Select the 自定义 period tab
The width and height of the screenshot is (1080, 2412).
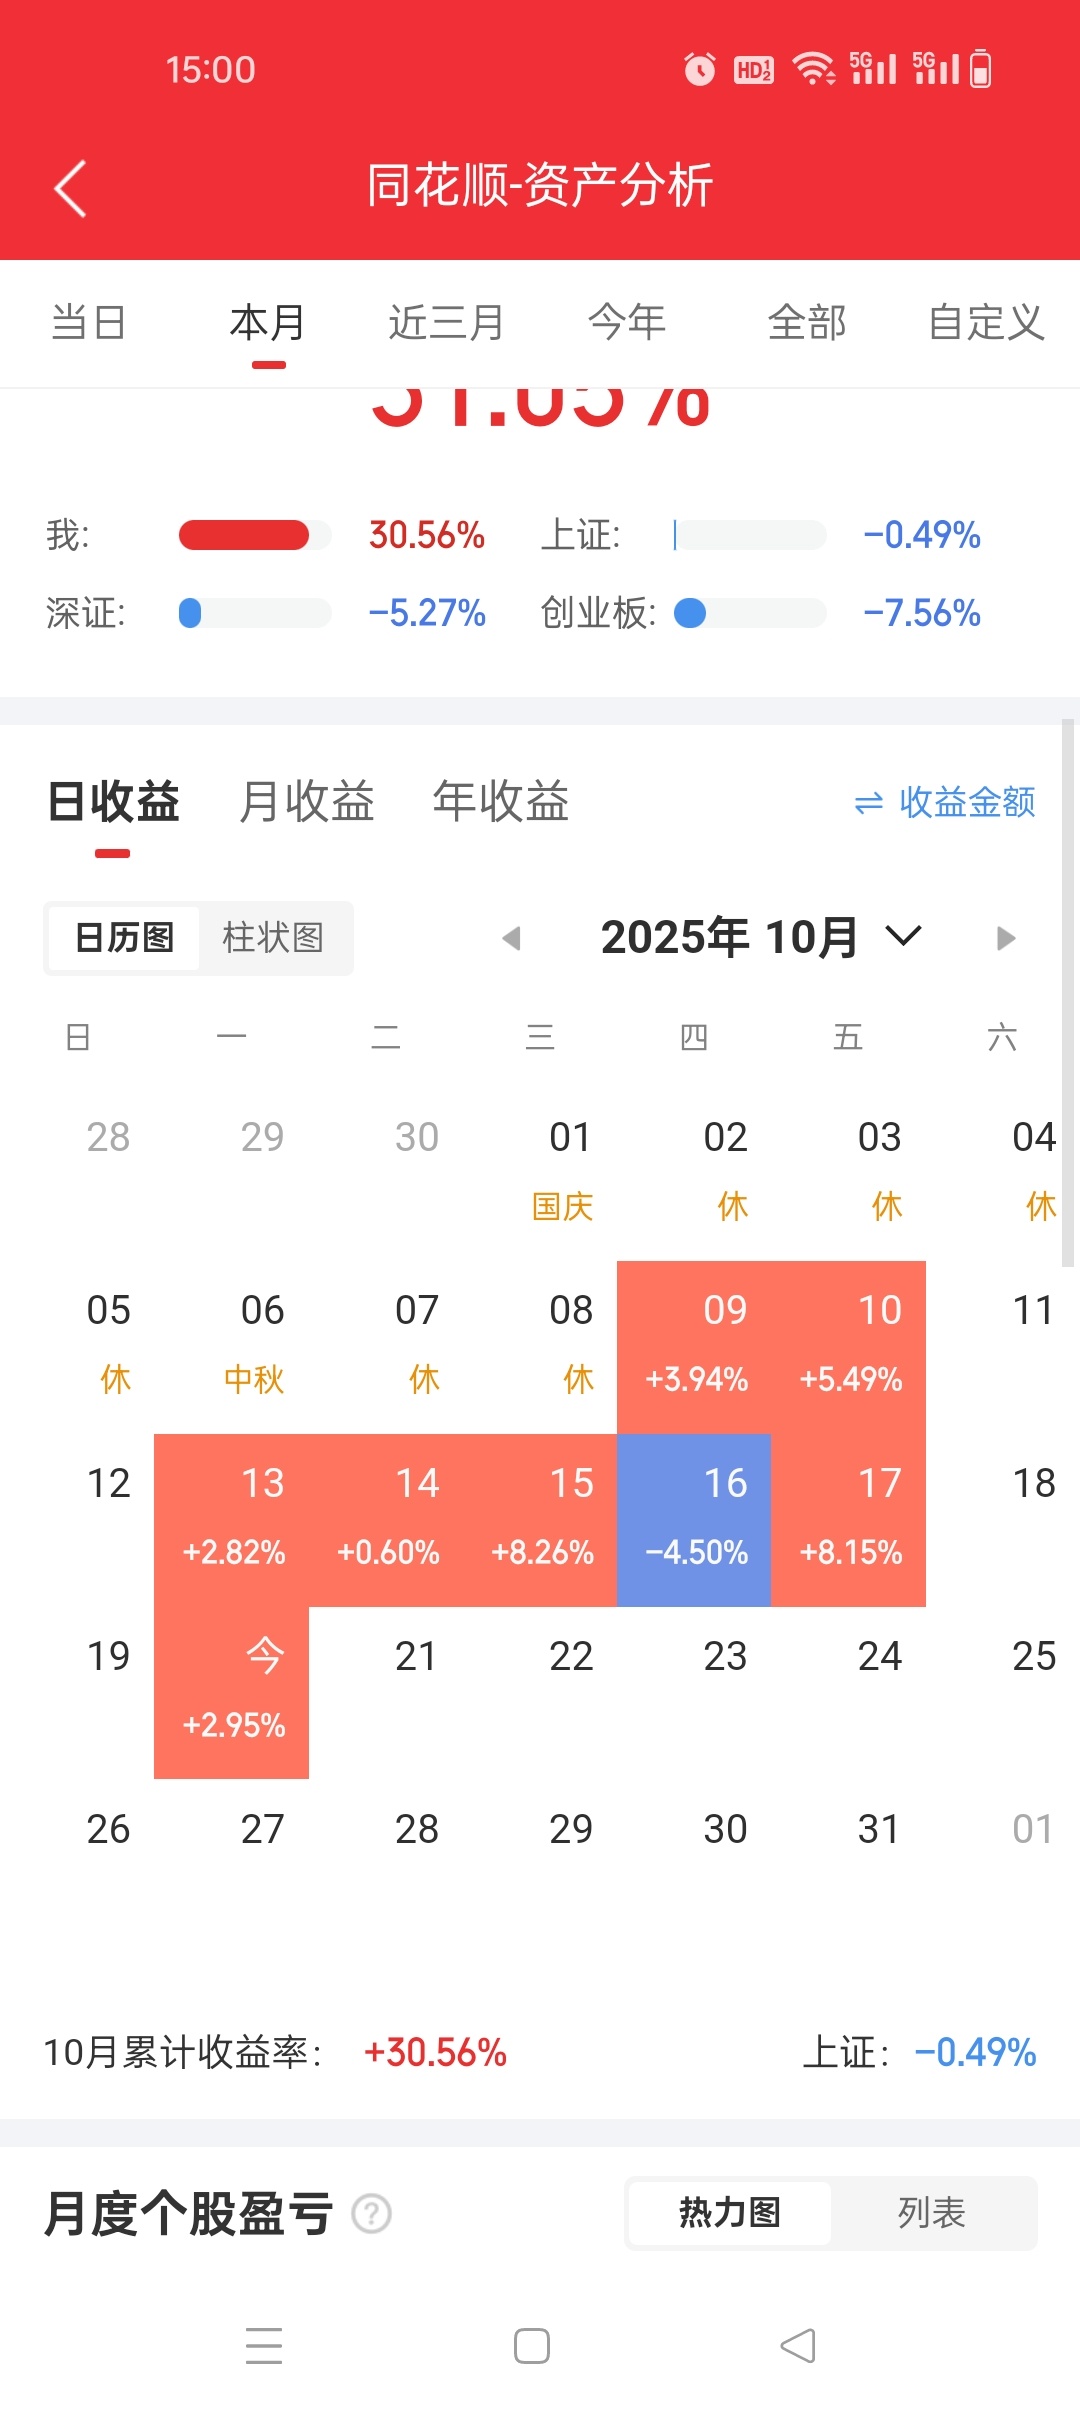986,322
